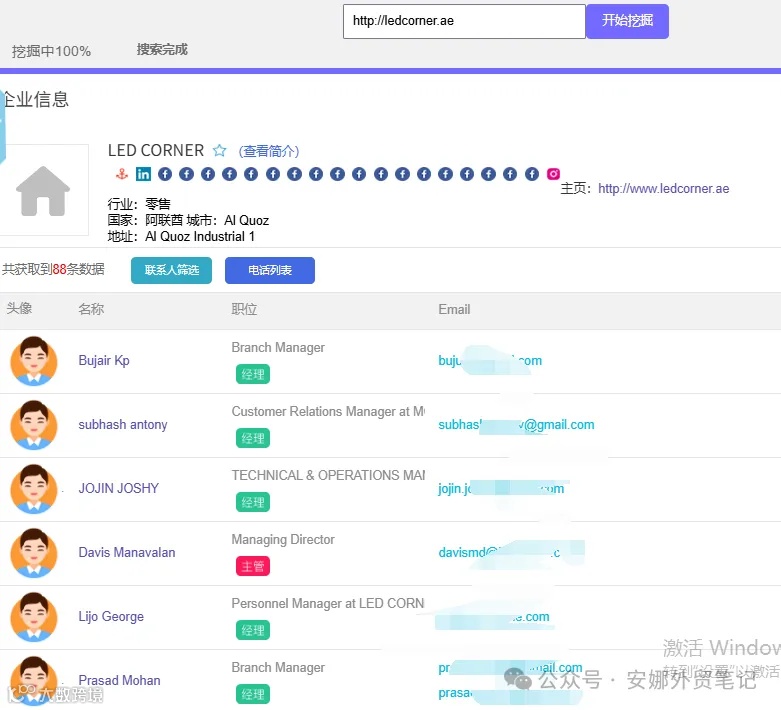Image resolution: width=781 pixels, height=710 pixels.
Task: Click the red anchor icon under LED CORNER
Action: (x=122, y=174)
